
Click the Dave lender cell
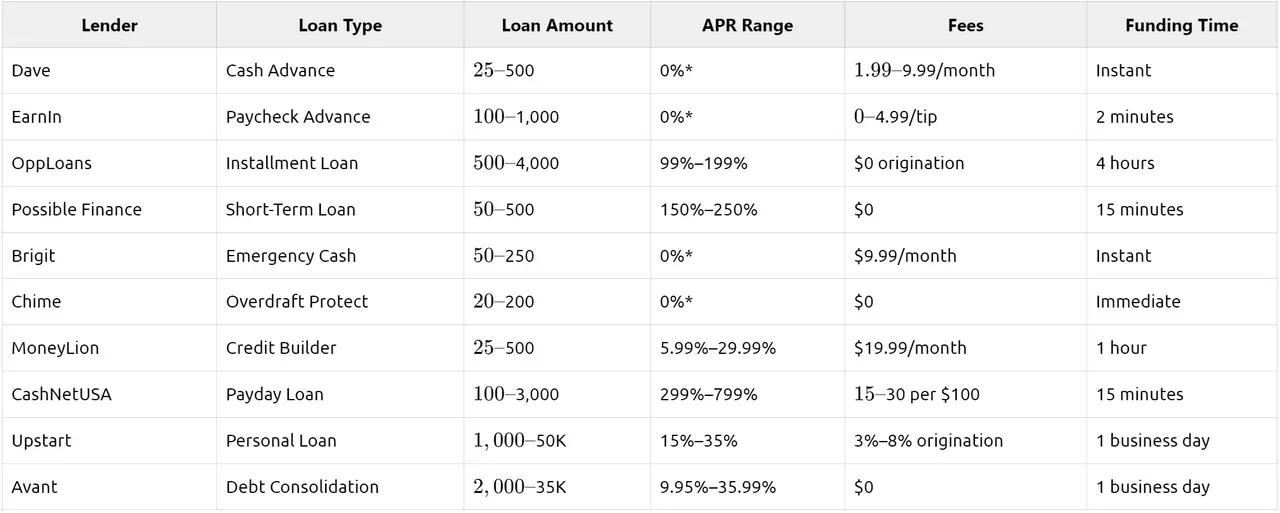[x=109, y=71]
